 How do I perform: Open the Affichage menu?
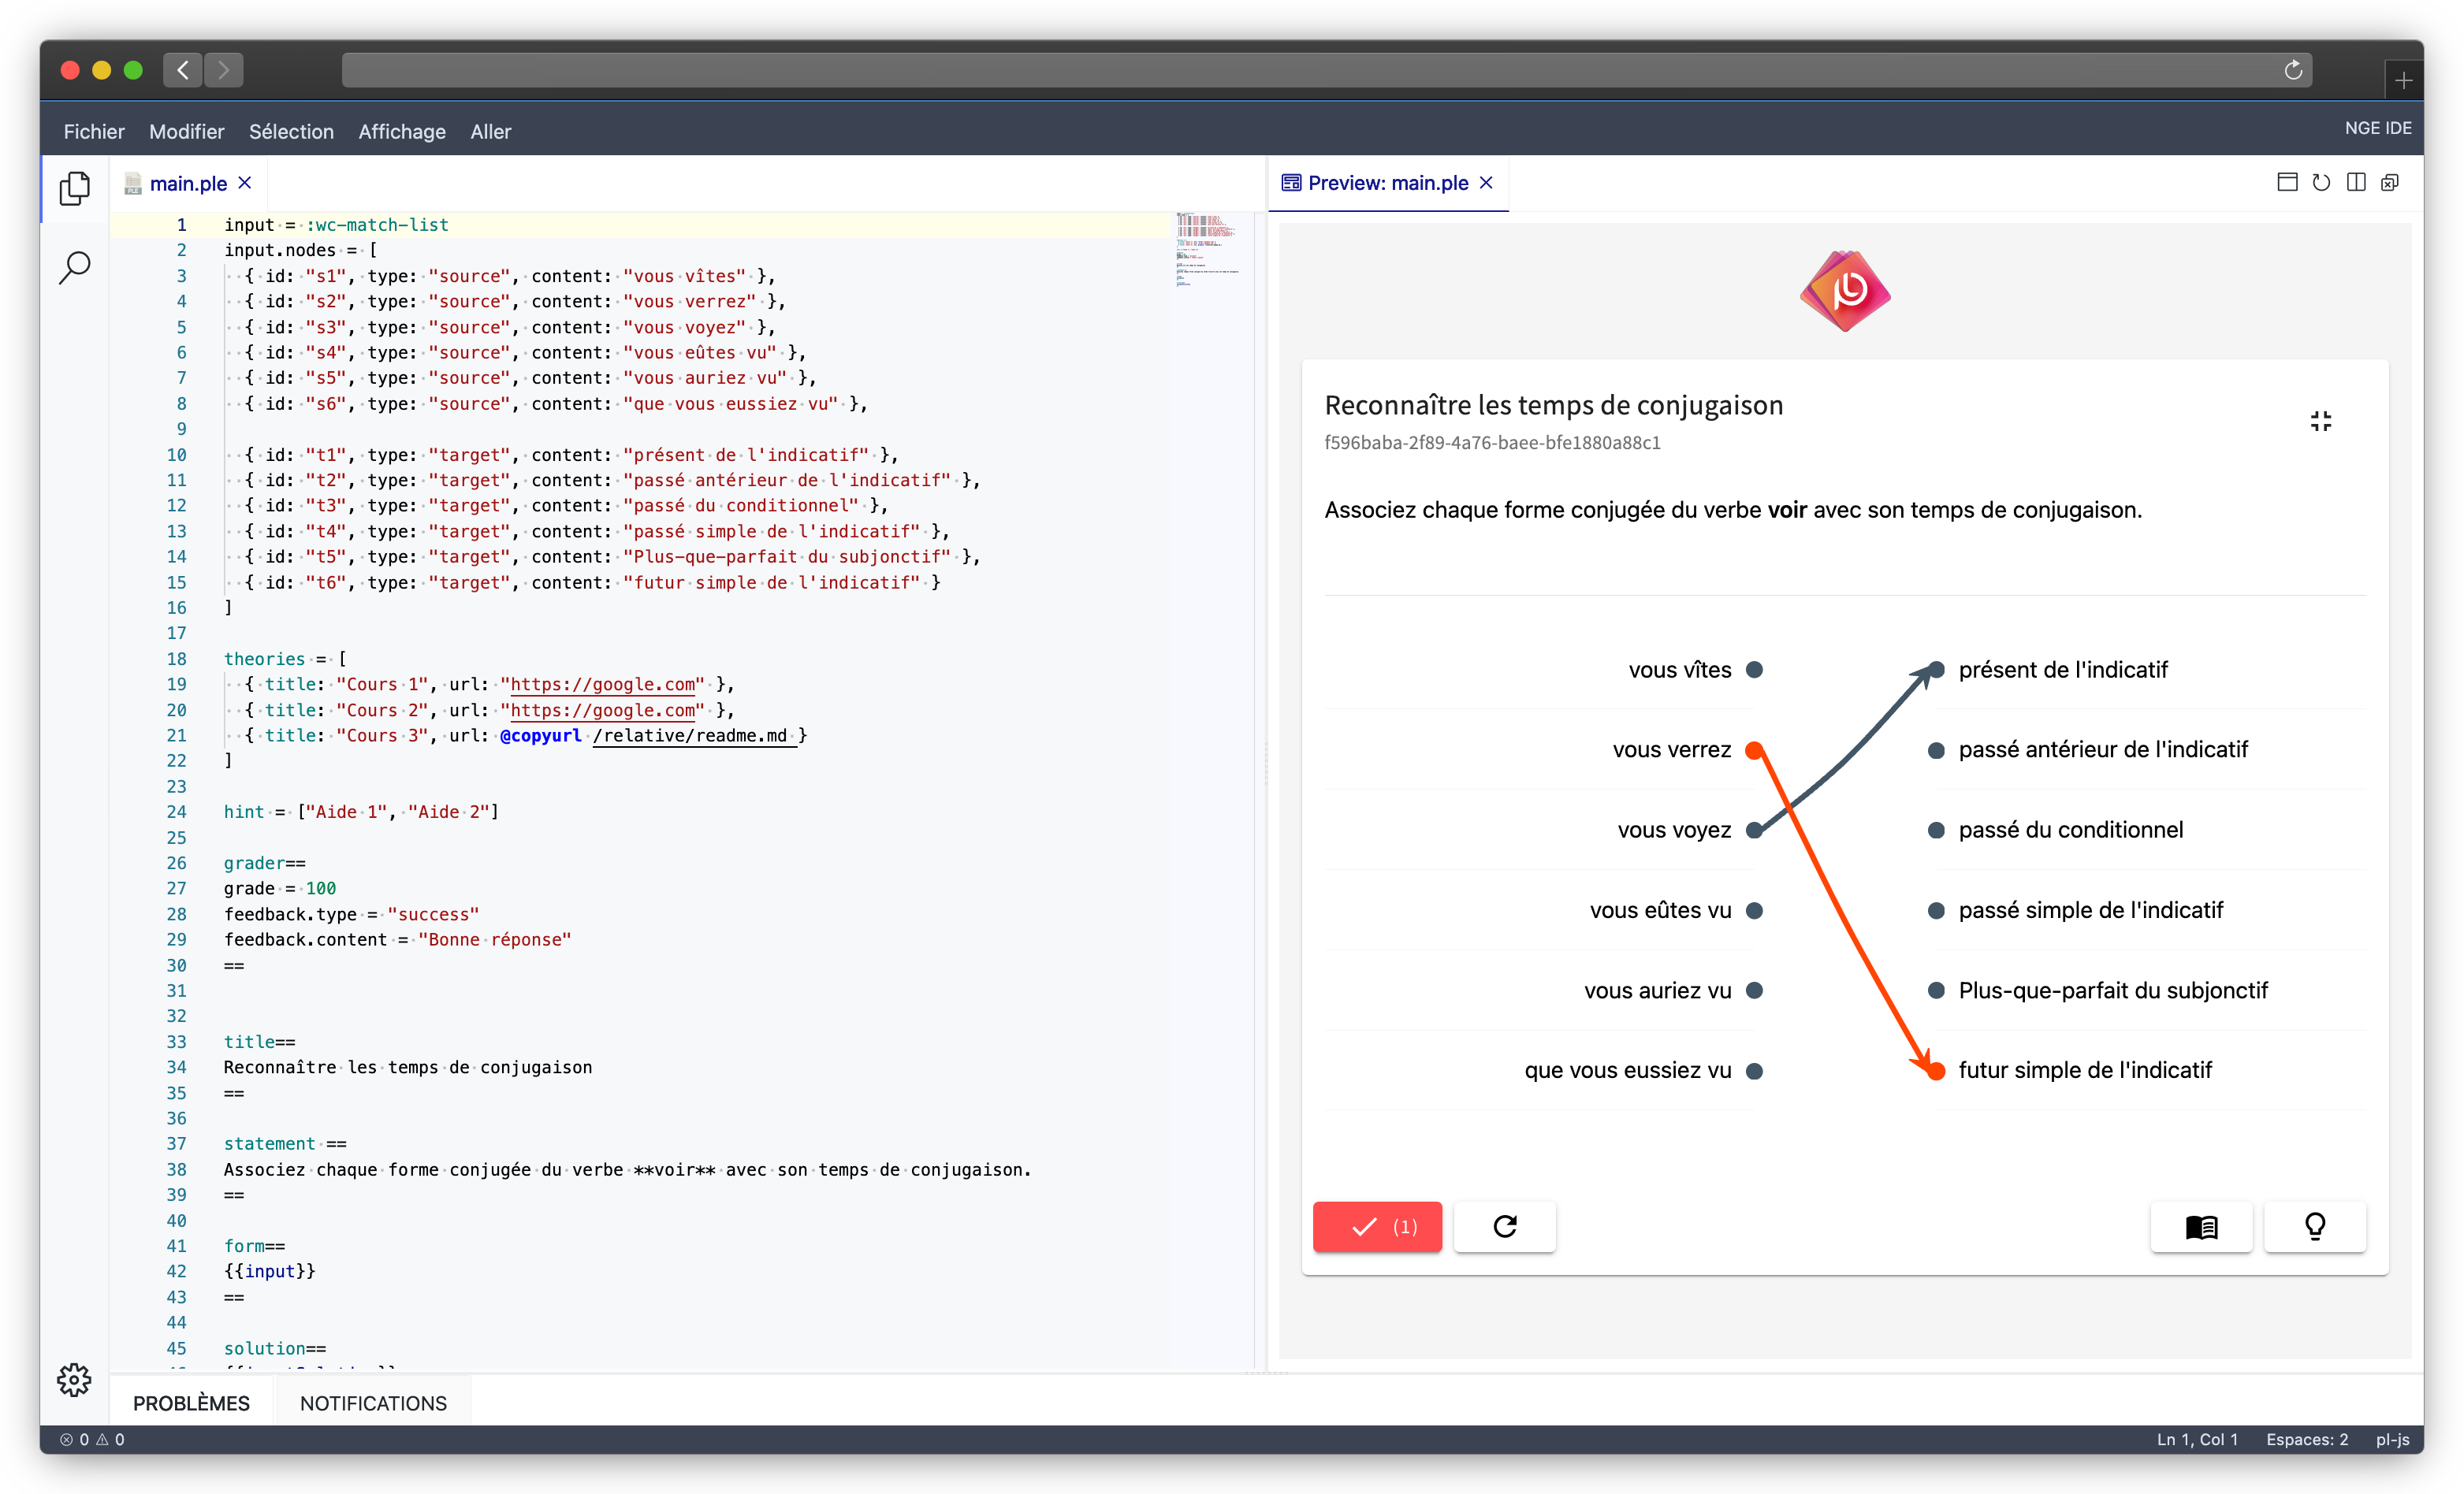[x=402, y=131]
